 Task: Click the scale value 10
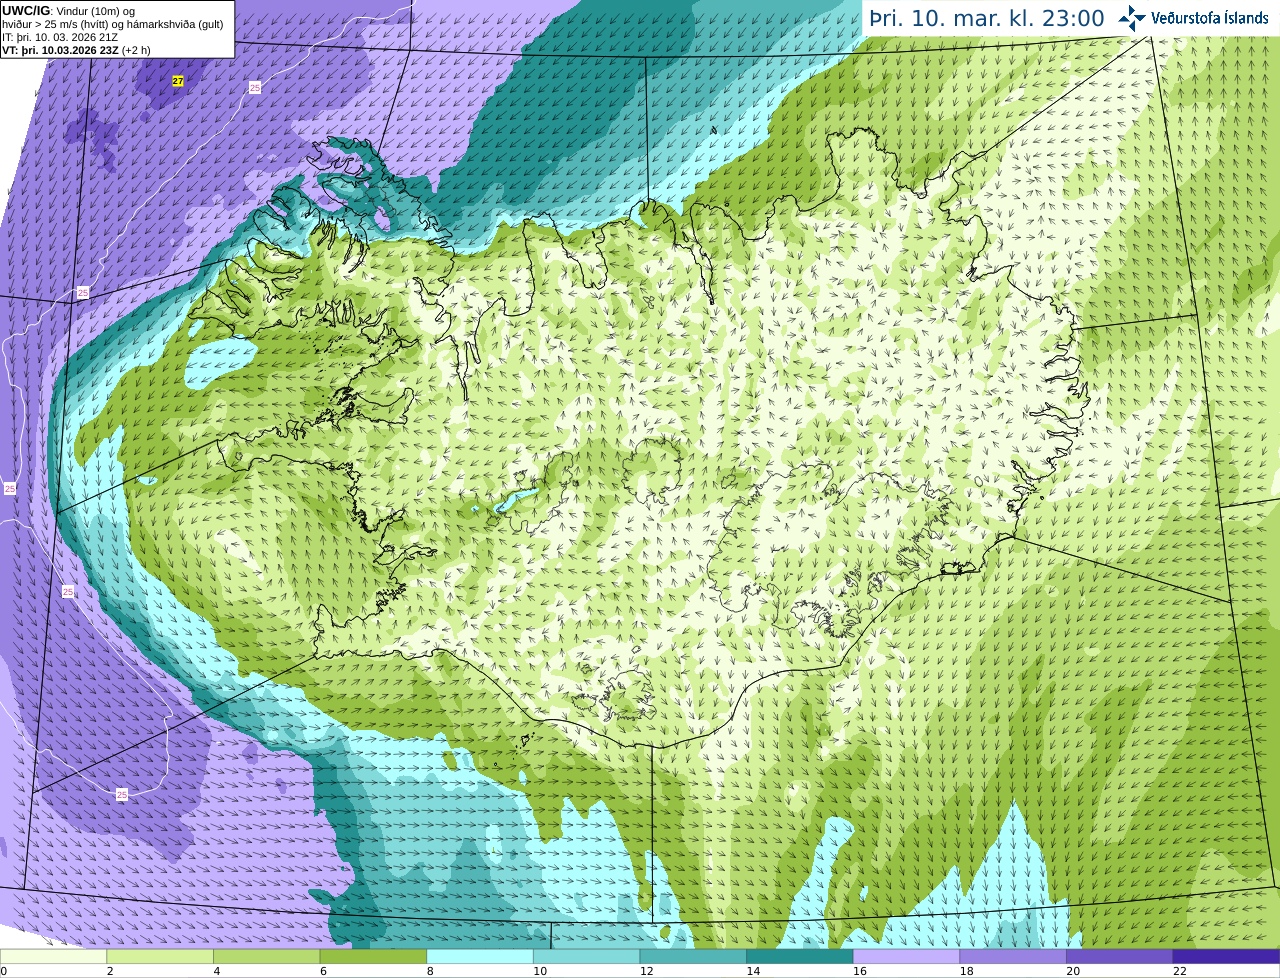[x=539, y=971]
